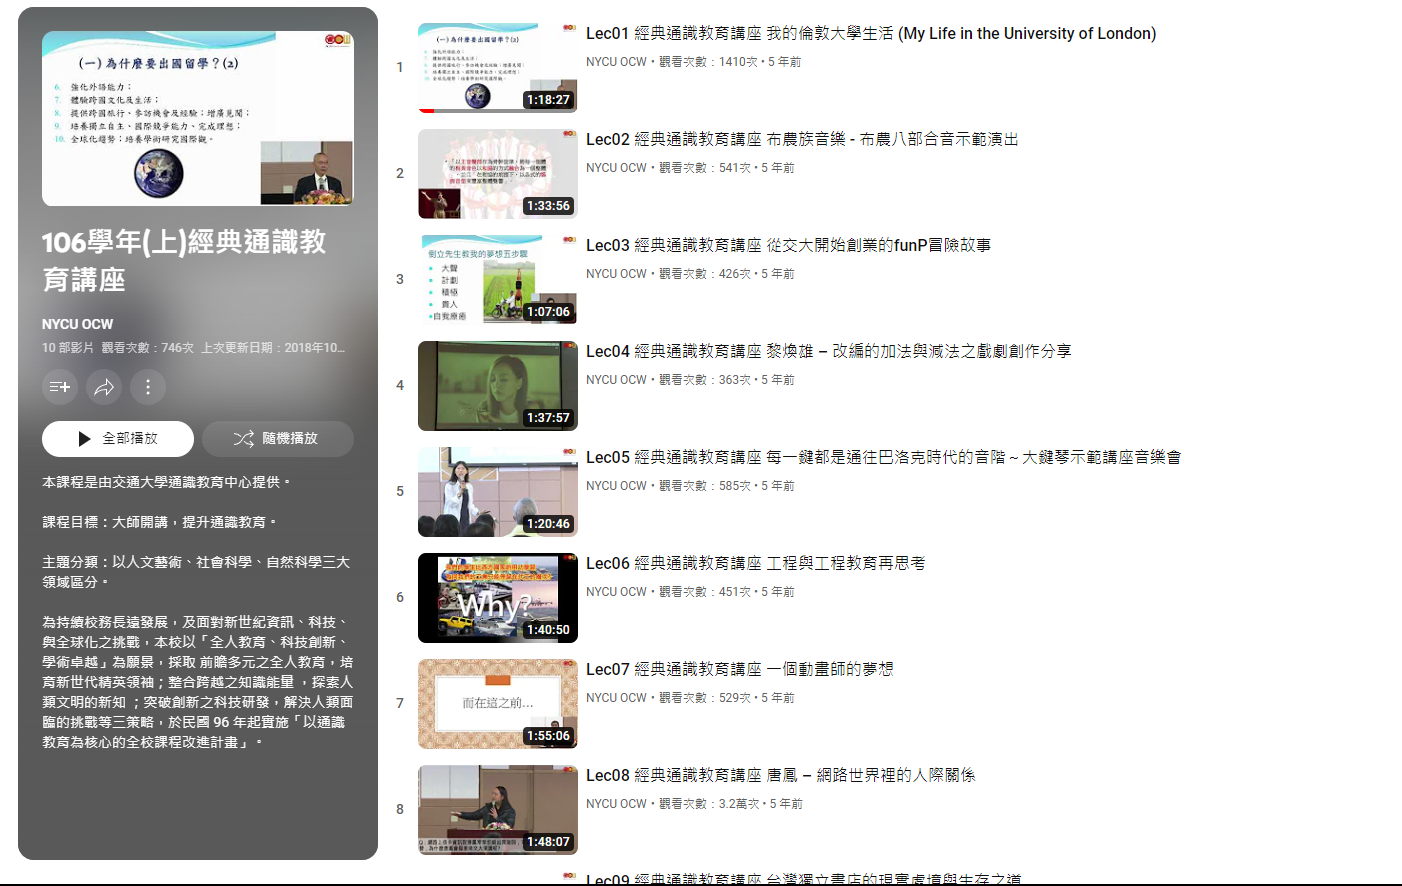Viewport: 1402px width, 886px height.
Task: Visit NYCU OCW channel under Lec08
Action: pyautogui.click(x=616, y=804)
